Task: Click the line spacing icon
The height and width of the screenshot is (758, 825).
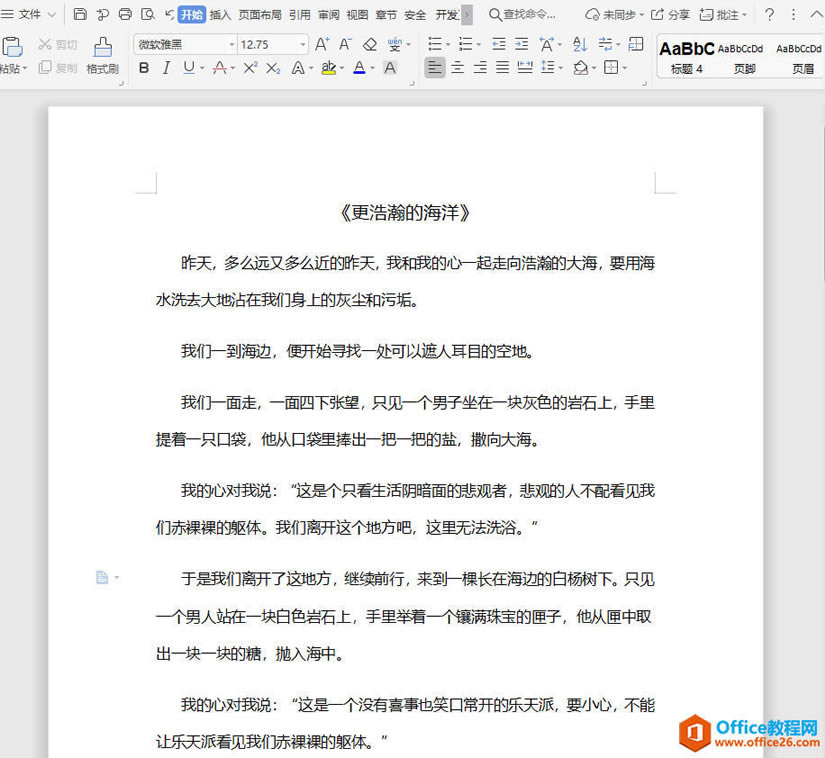Action: (548, 67)
